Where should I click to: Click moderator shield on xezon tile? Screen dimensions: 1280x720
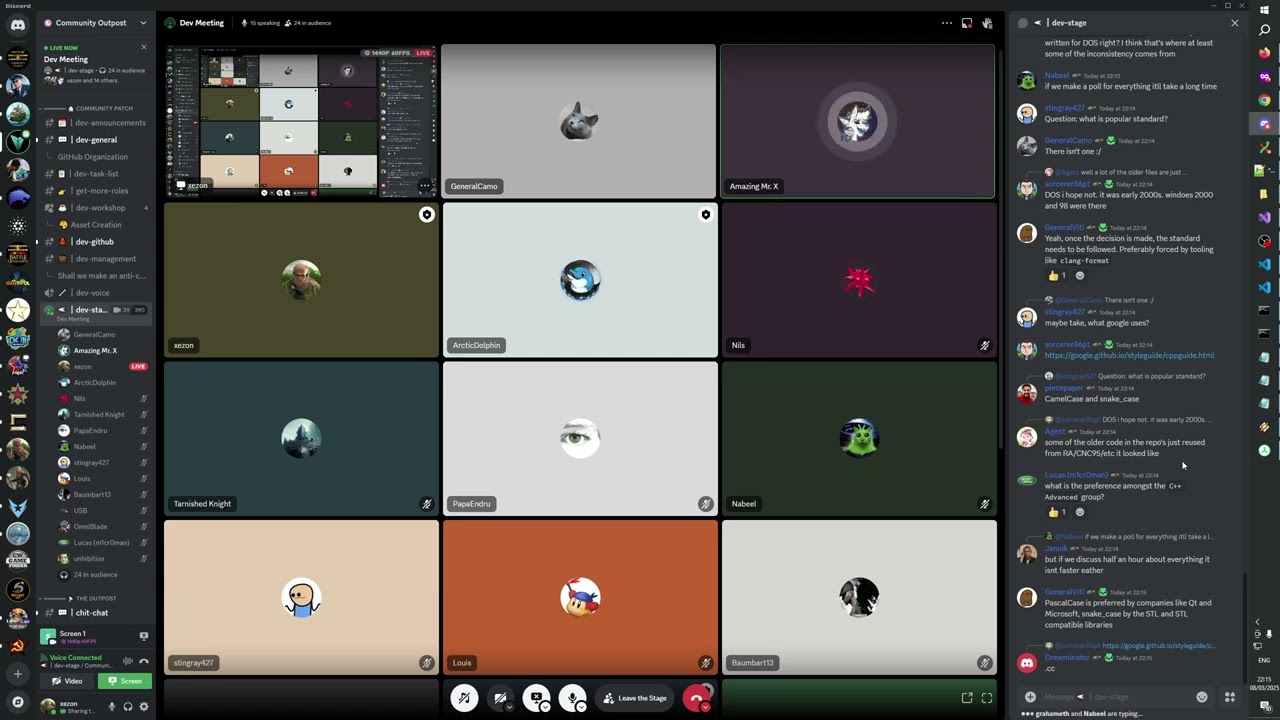coord(427,215)
